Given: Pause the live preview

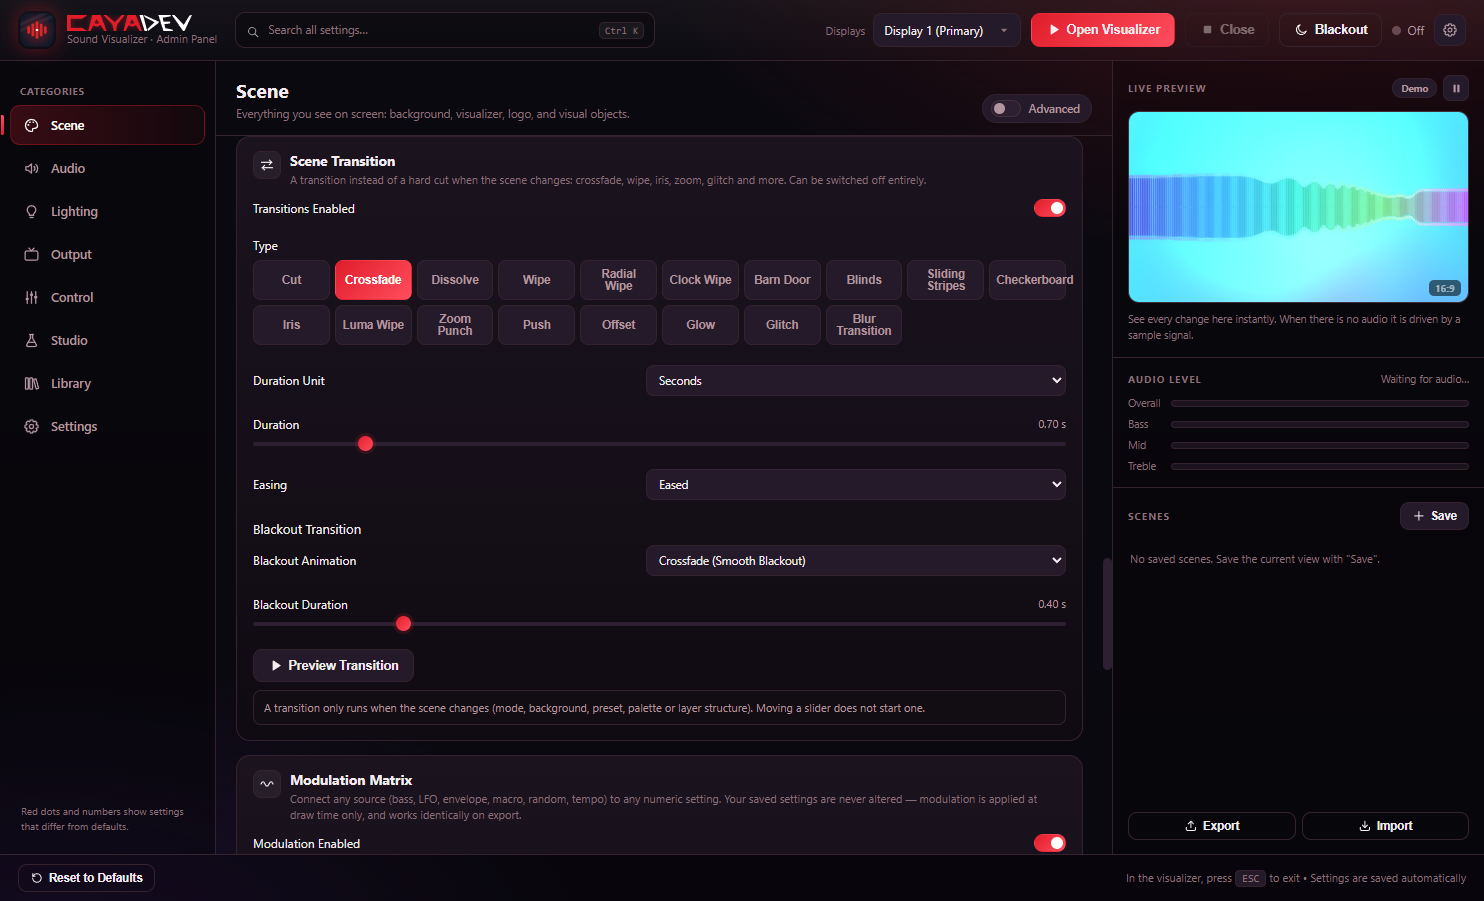Looking at the screenshot, I should pyautogui.click(x=1456, y=88).
